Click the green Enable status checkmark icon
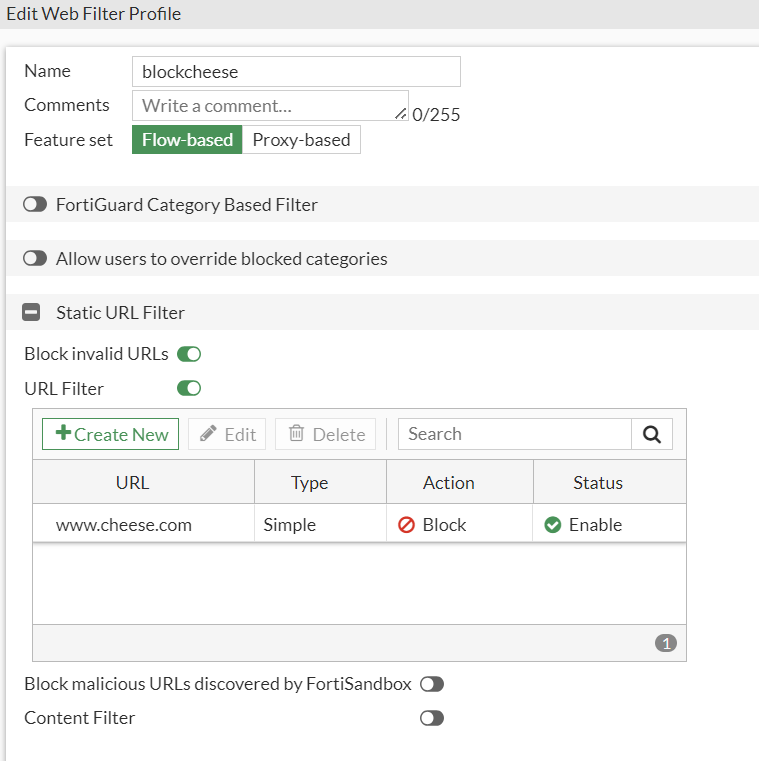759x761 pixels. coord(553,525)
